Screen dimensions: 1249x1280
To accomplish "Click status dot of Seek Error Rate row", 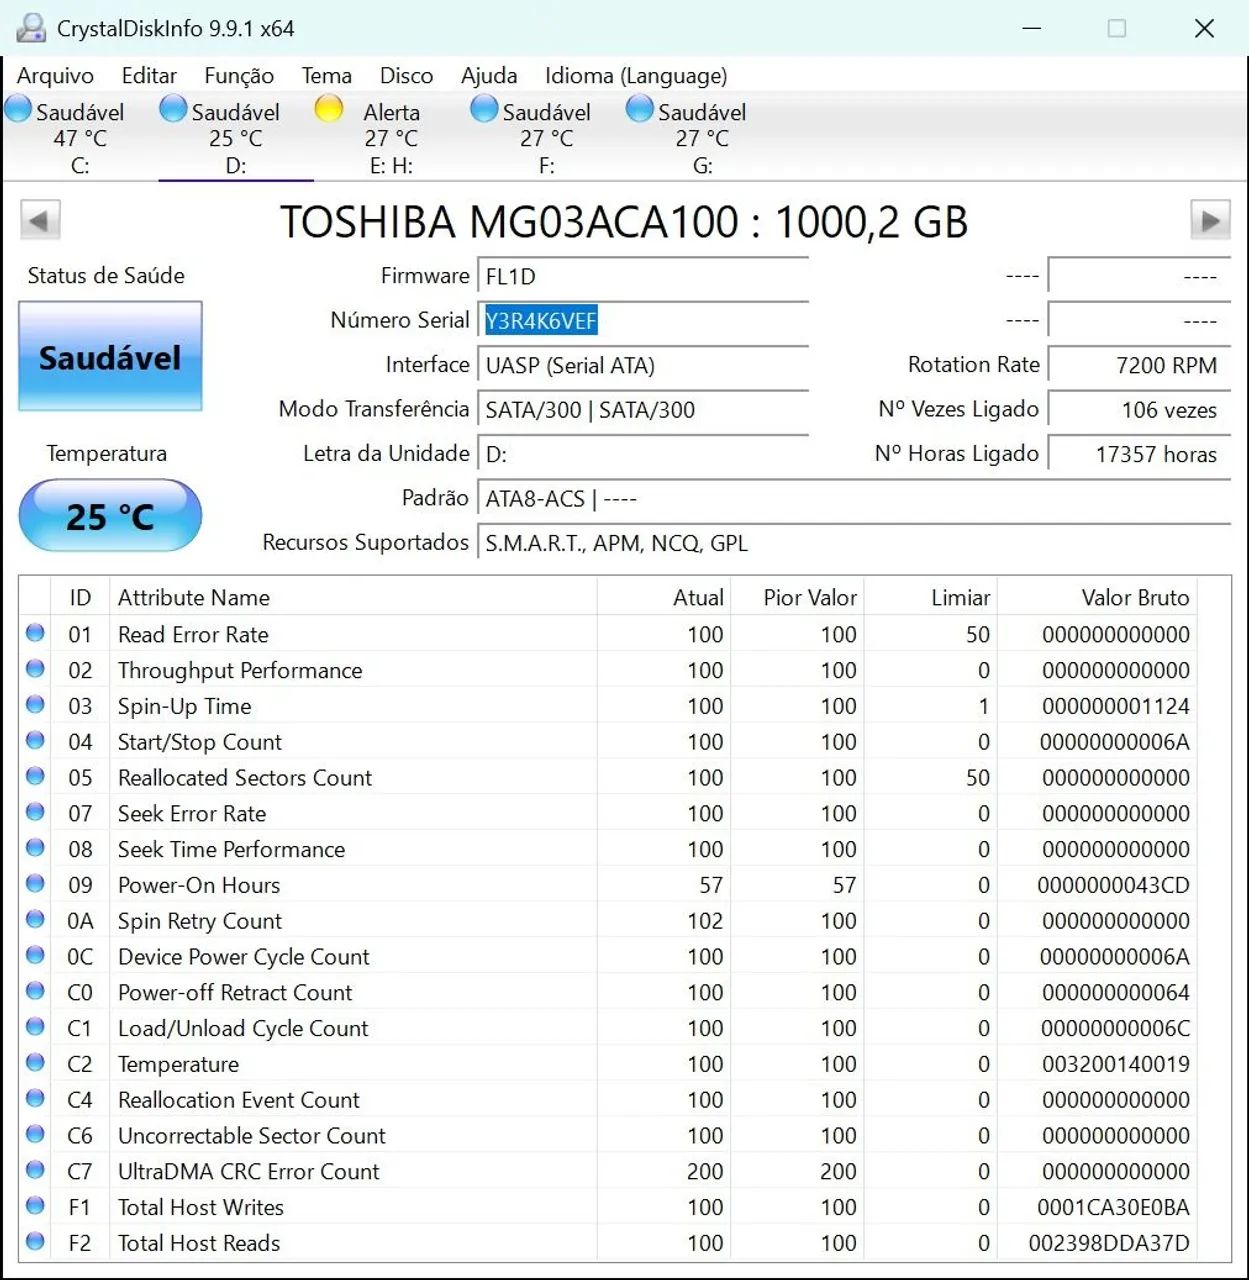I will click(35, 812).
